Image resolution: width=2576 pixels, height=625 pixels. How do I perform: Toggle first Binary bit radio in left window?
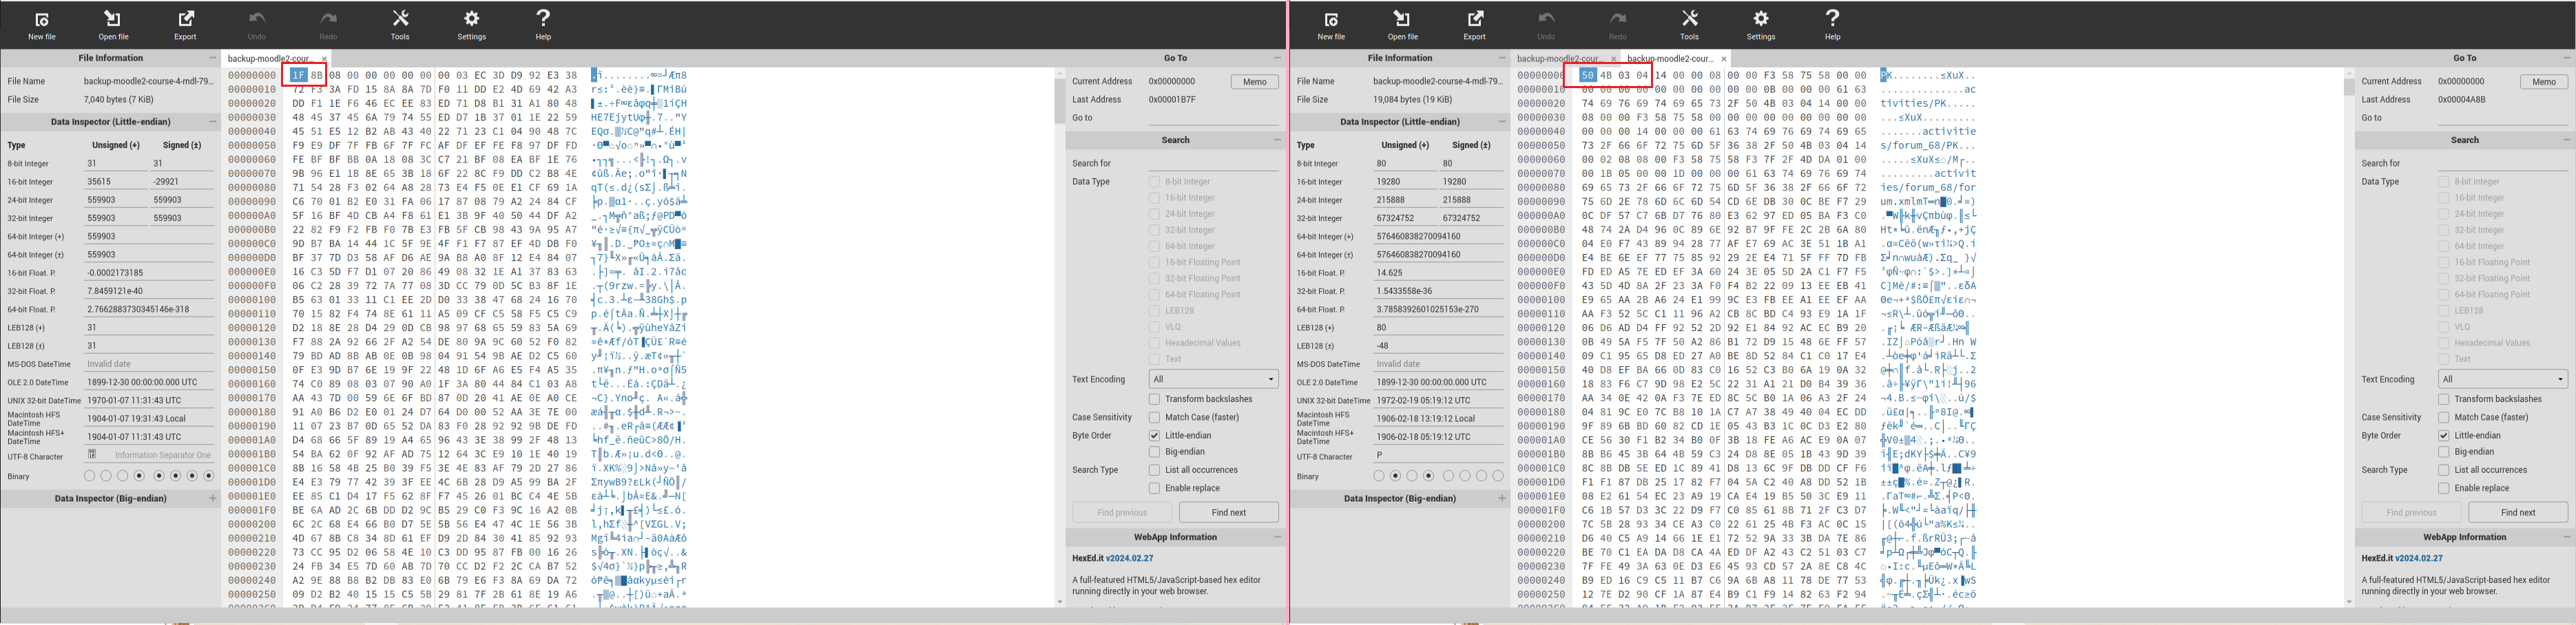tap(89, 476)
